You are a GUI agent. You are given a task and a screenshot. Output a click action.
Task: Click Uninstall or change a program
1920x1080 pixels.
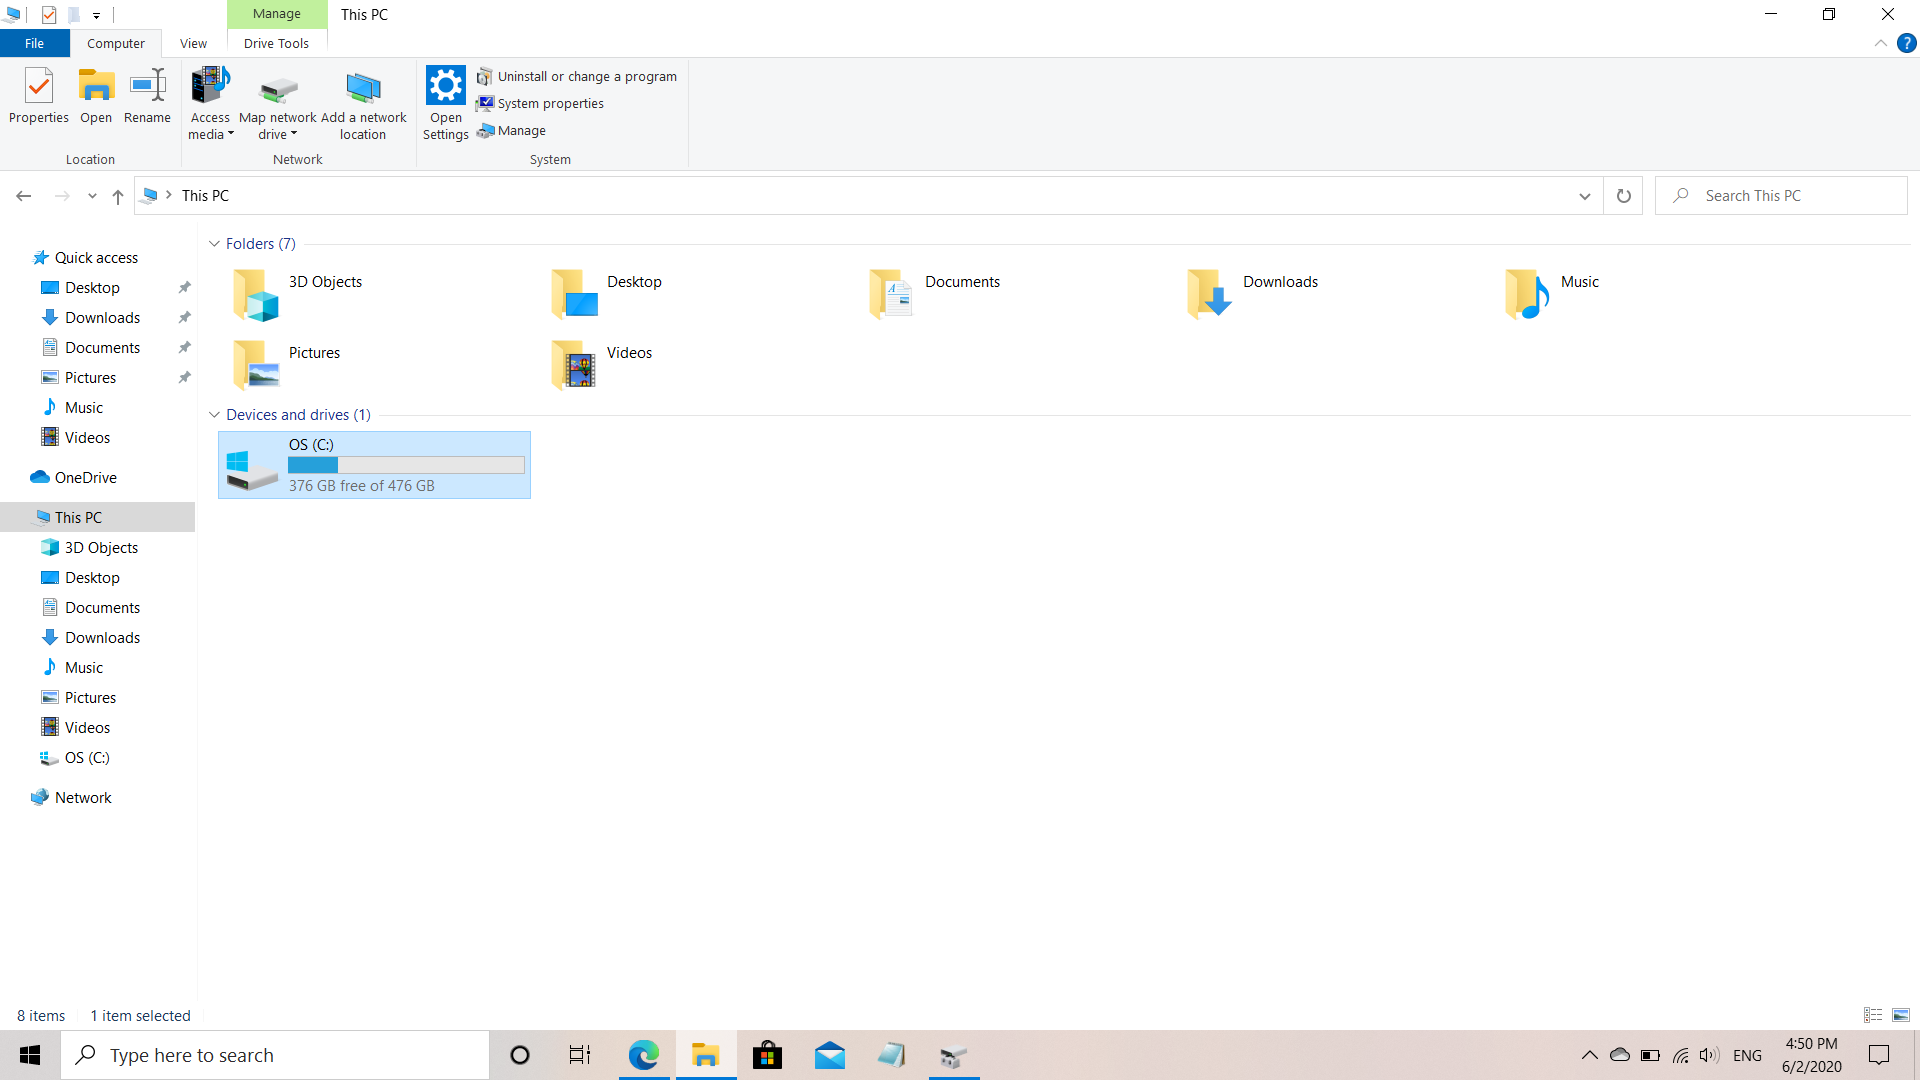point(588,76)
